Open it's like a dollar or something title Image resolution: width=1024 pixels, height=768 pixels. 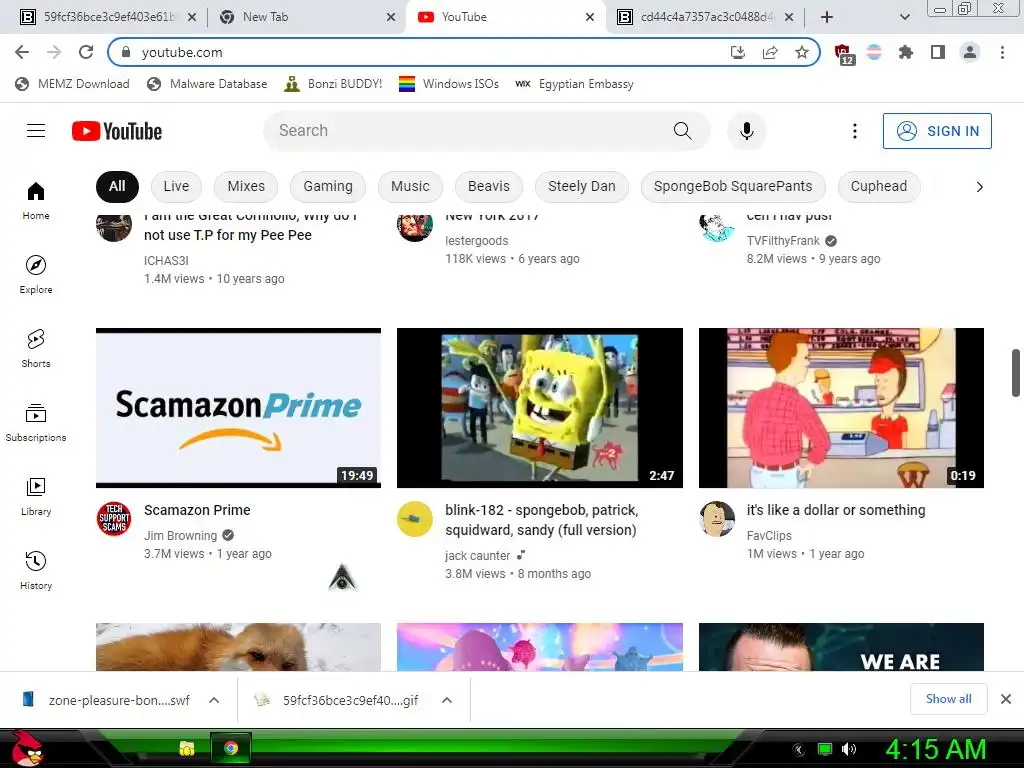pos(836,510)
